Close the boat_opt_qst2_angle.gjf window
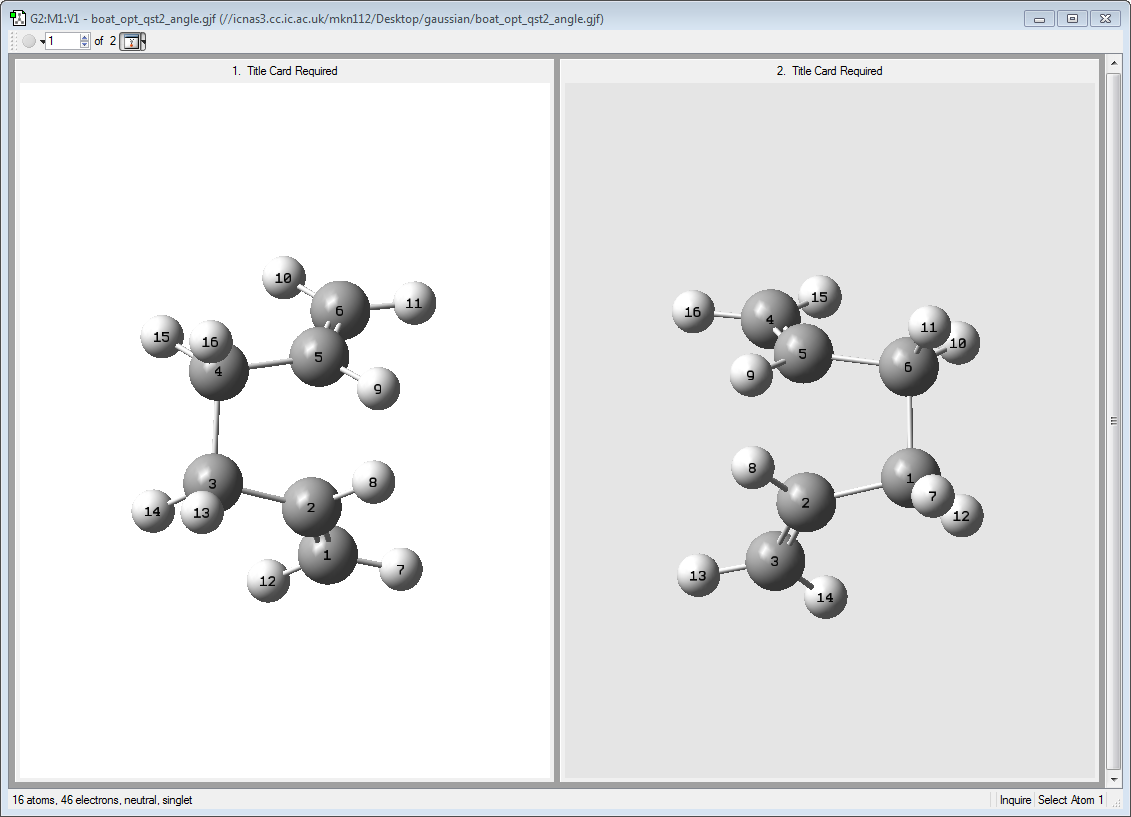 click(x=1106, y=19)
